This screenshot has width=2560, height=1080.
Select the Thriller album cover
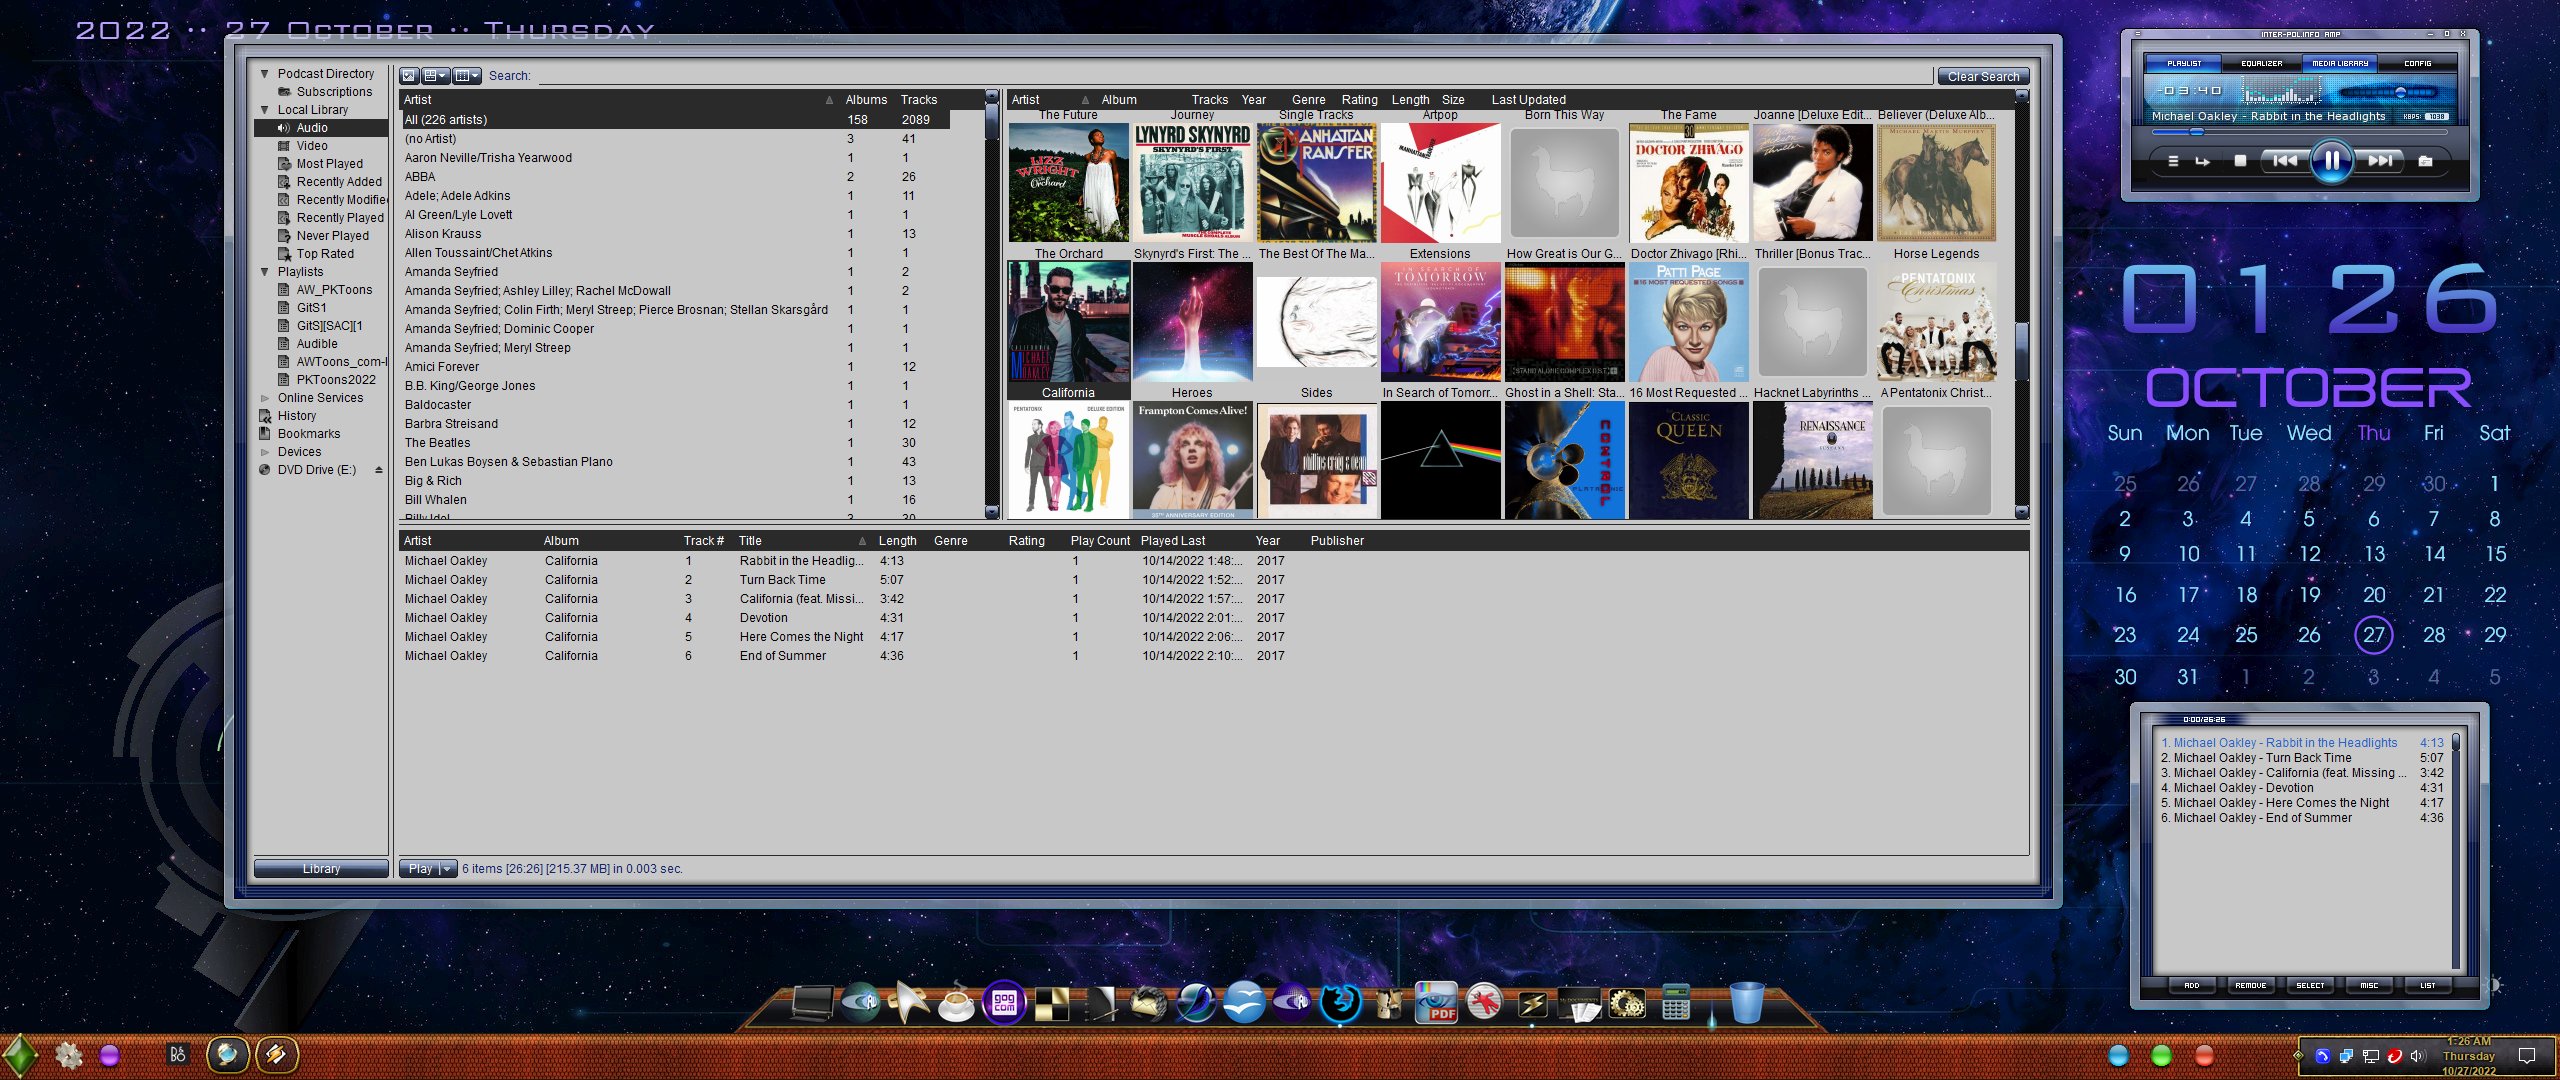[x=1812, y=182]
